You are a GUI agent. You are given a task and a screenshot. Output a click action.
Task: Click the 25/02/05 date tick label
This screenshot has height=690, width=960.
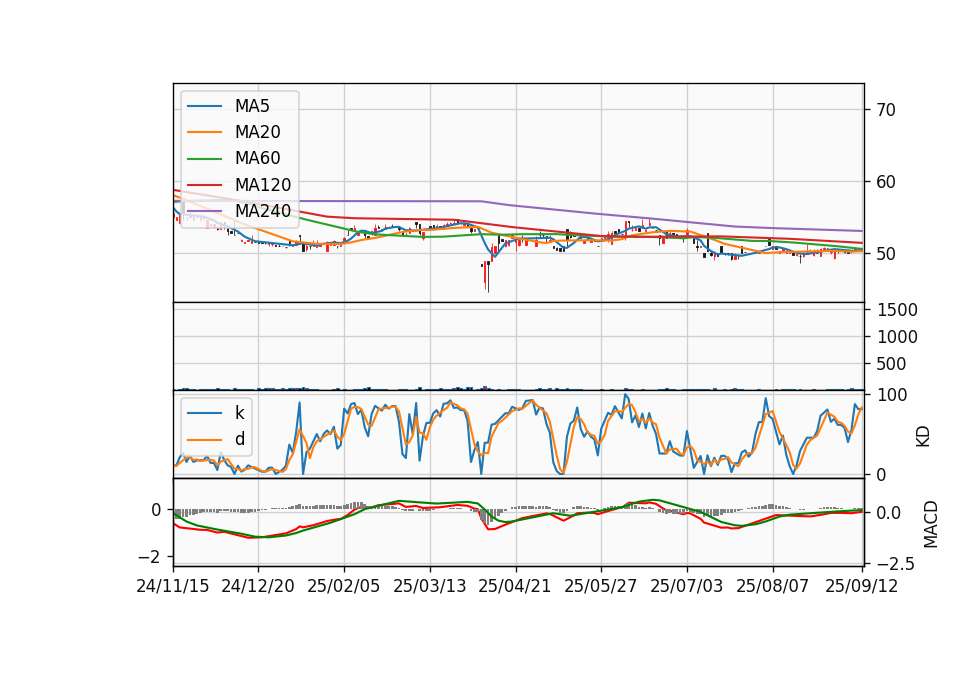(343, 586)
